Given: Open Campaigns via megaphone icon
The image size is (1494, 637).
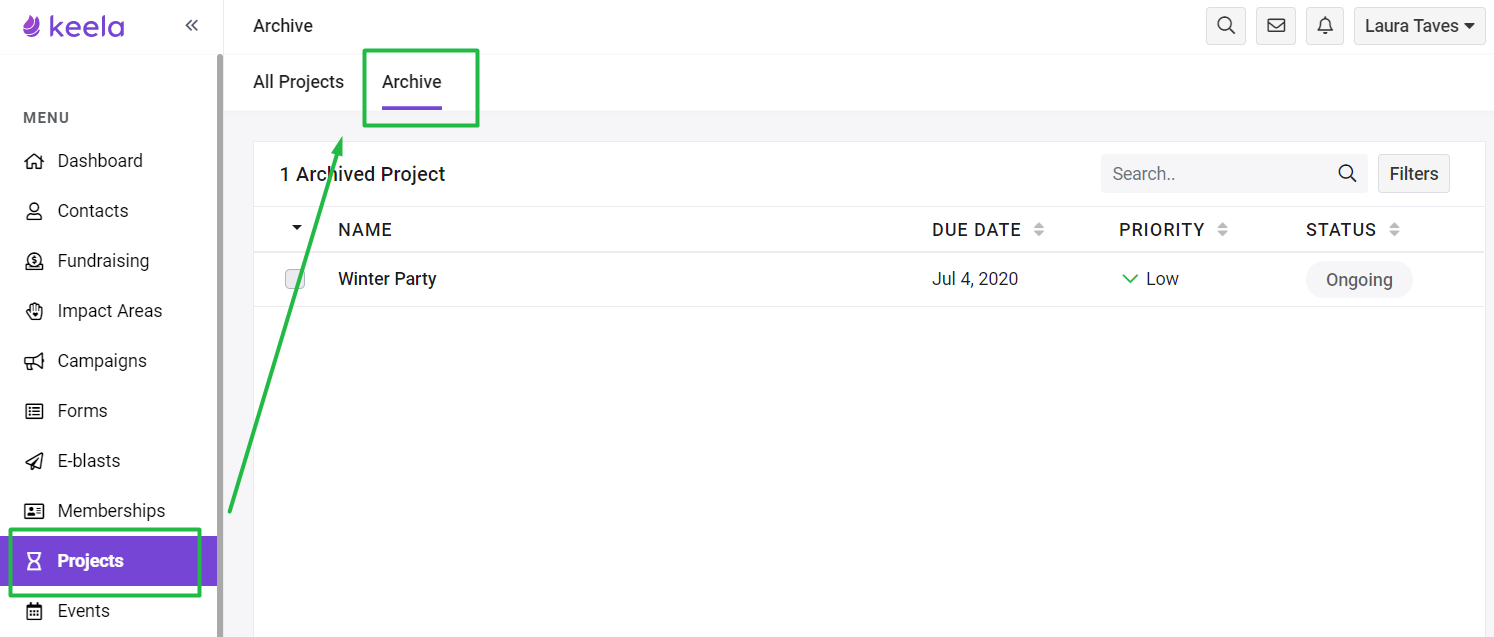Looking at the screenshot, I should point(34,361).
